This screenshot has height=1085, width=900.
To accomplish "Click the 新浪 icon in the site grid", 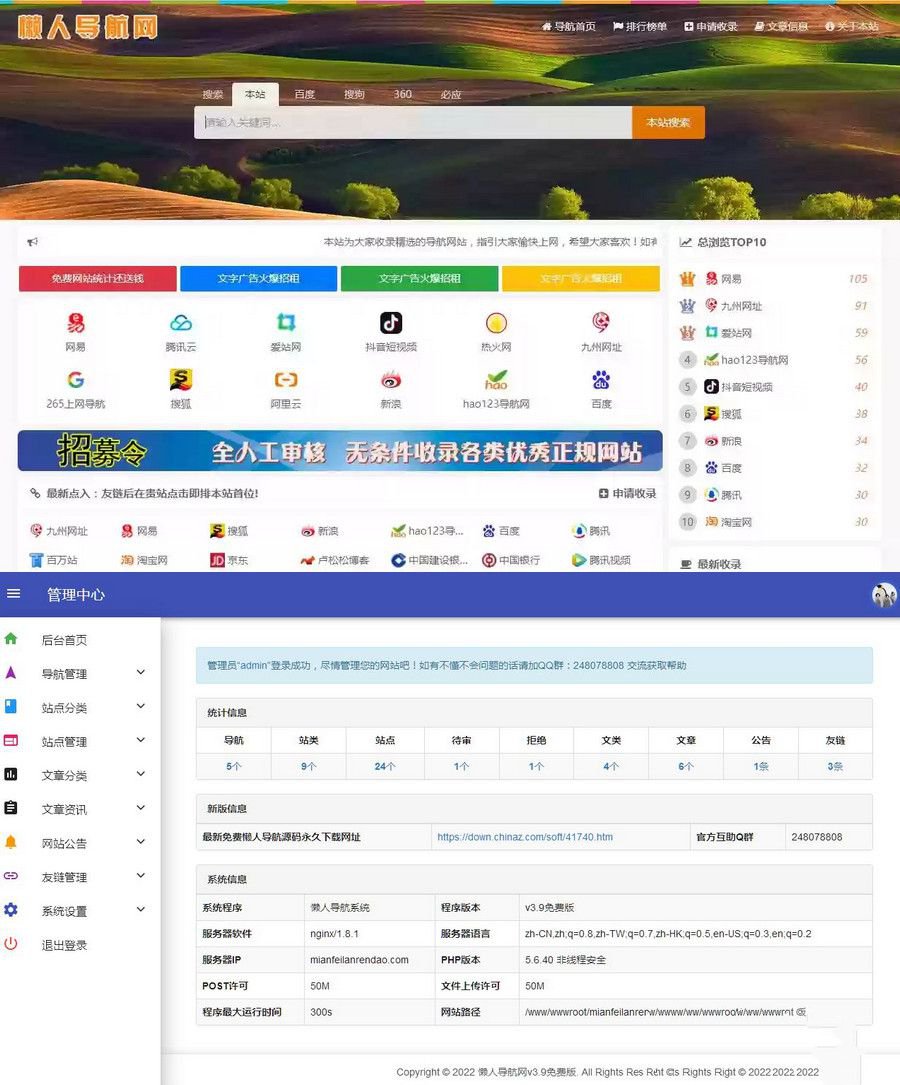I will pyautogui.click(x=390, y=385).
